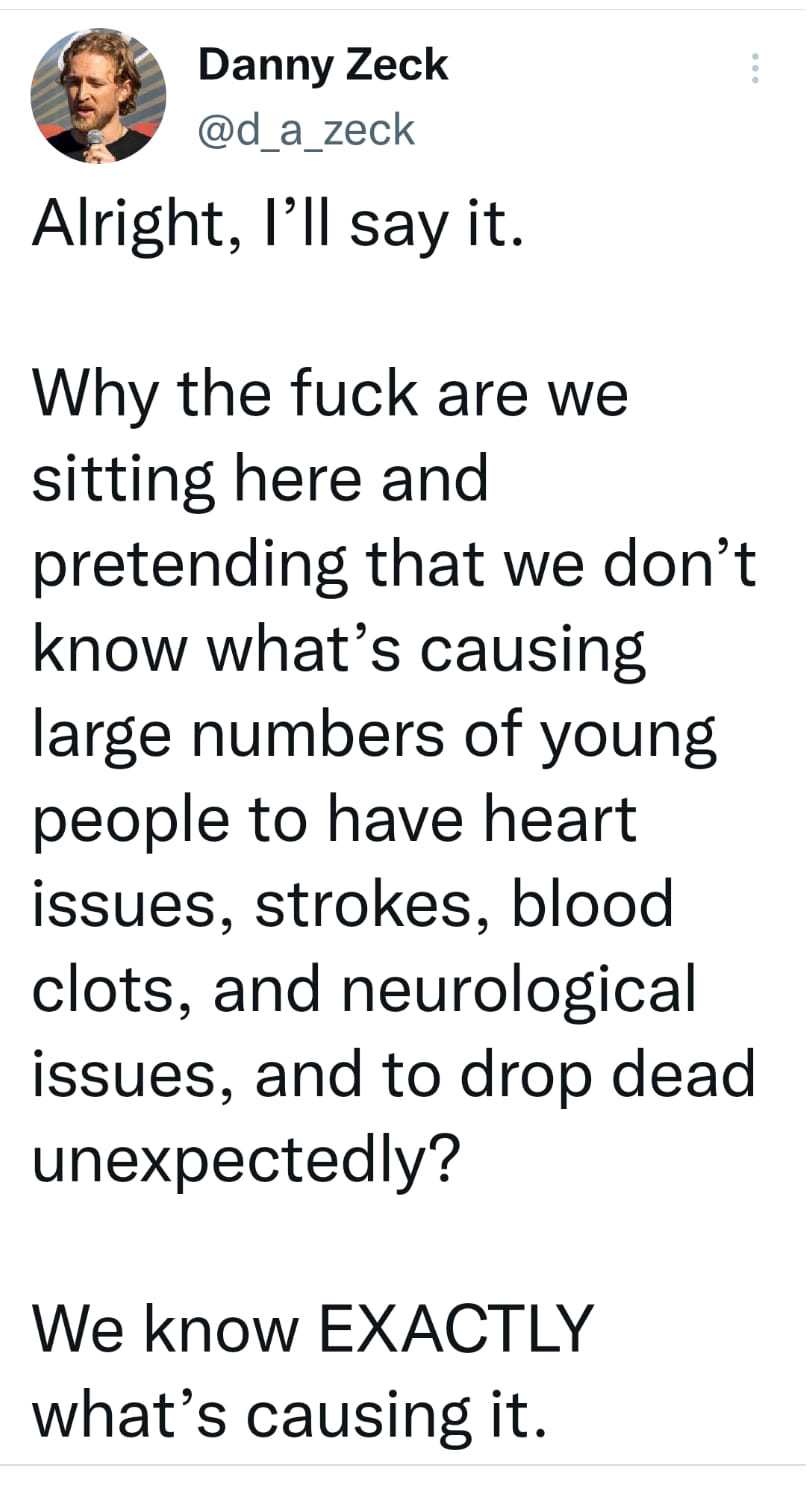Click the line beginning "Why the fuck"
The width and height of the screenshot is (807, 1500).
click(331, 394)
